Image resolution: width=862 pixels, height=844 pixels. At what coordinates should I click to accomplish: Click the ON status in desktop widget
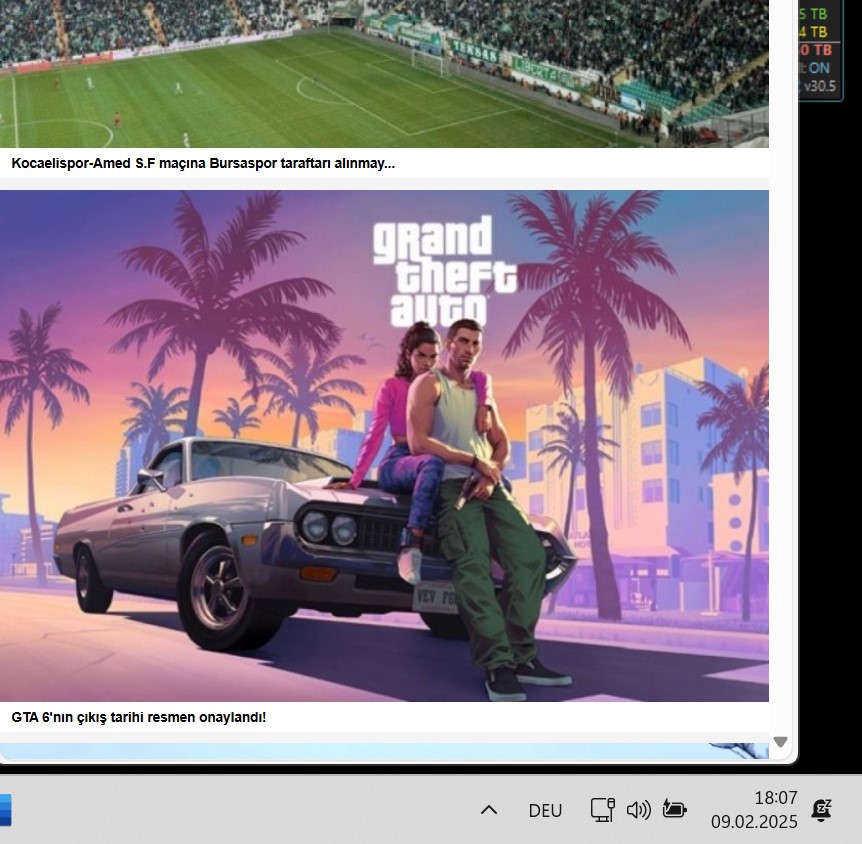click(818, 68)
